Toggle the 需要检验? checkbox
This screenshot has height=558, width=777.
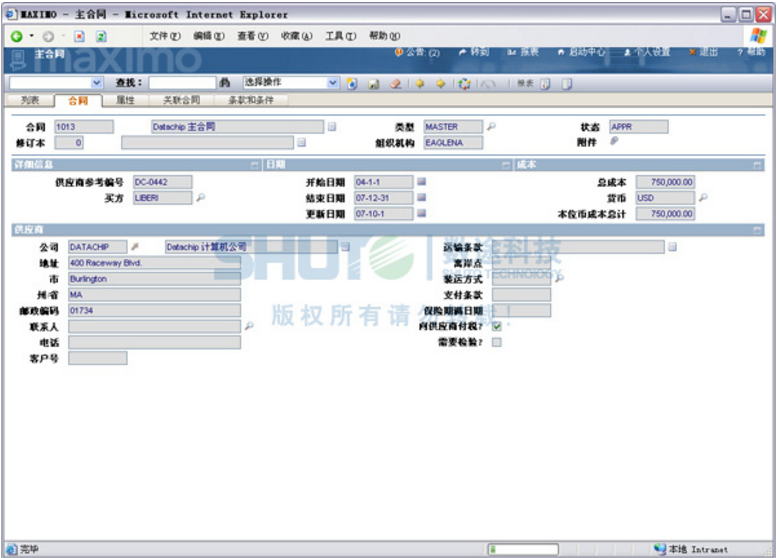497,342
